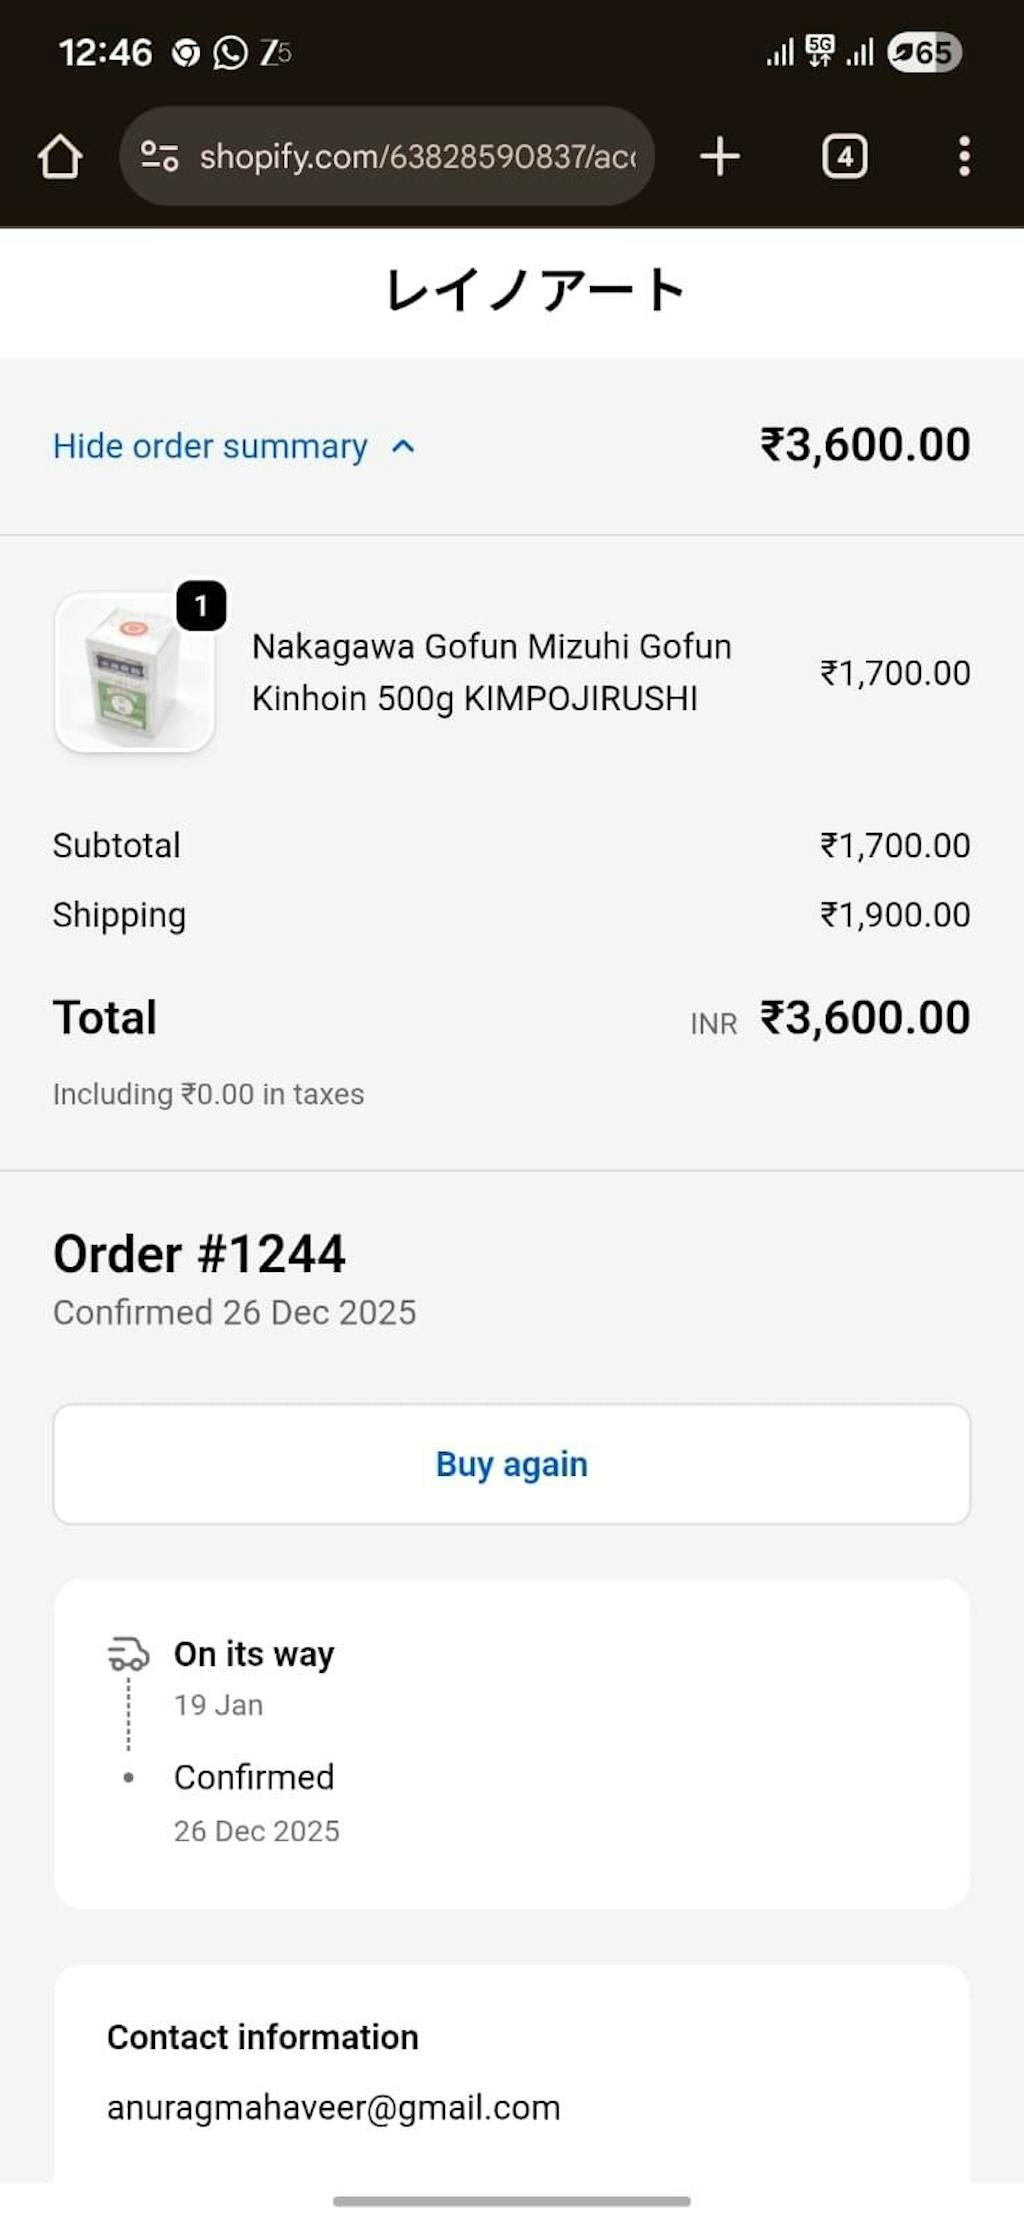
Task: Open the three-dot browser menu
Action: click(964, 157)
